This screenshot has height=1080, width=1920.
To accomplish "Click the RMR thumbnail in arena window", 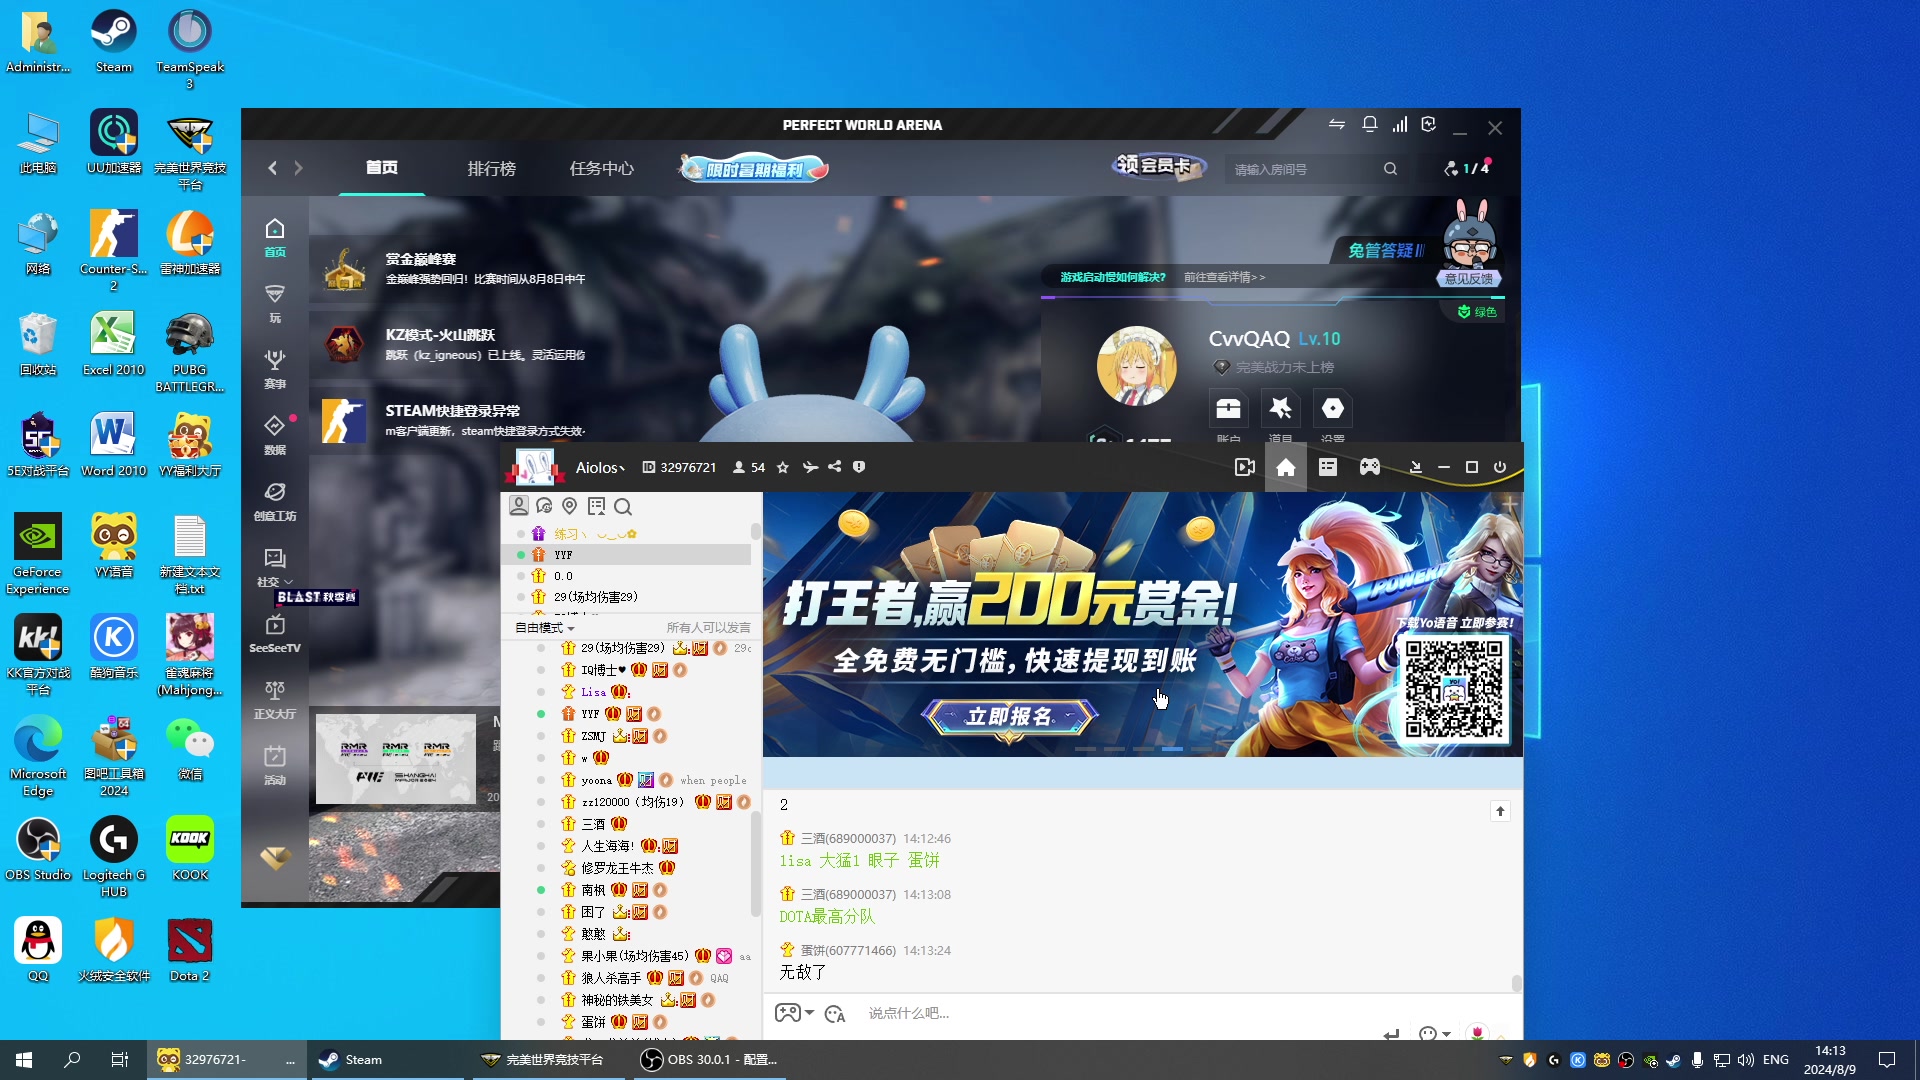I will 396,759.
